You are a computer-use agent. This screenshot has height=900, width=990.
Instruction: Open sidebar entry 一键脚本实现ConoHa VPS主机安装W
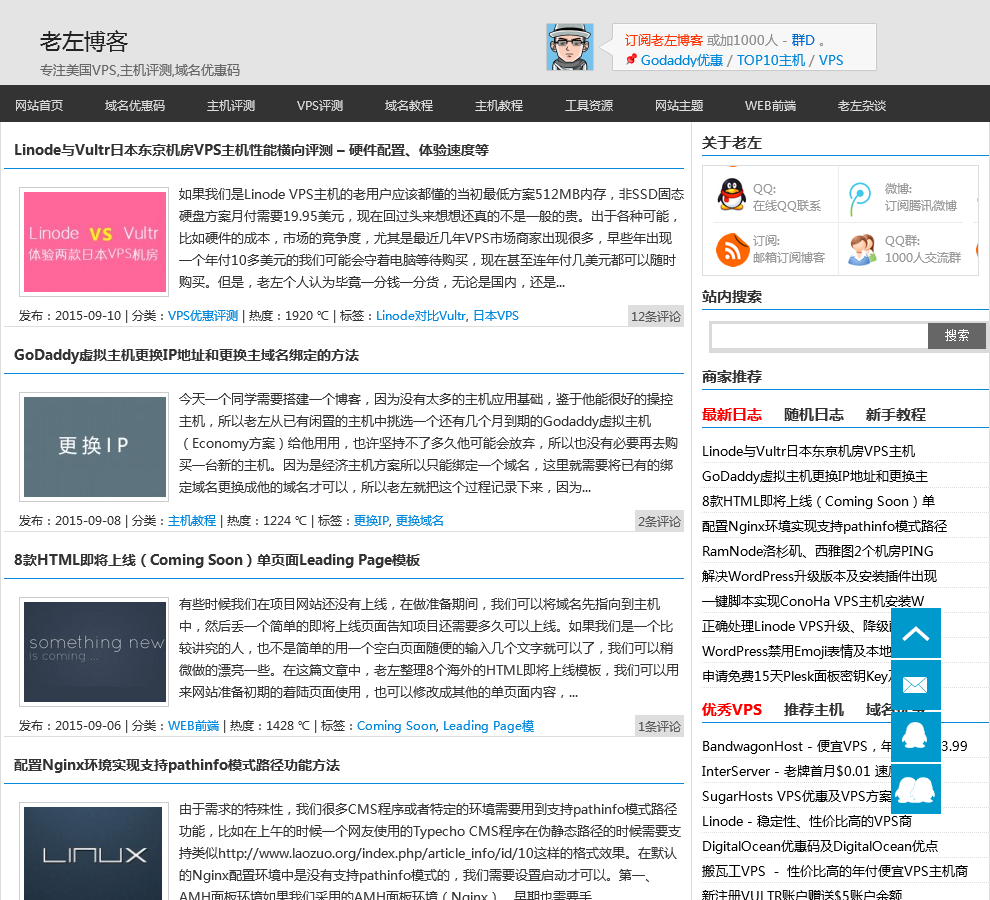click(x=813, y=601)
